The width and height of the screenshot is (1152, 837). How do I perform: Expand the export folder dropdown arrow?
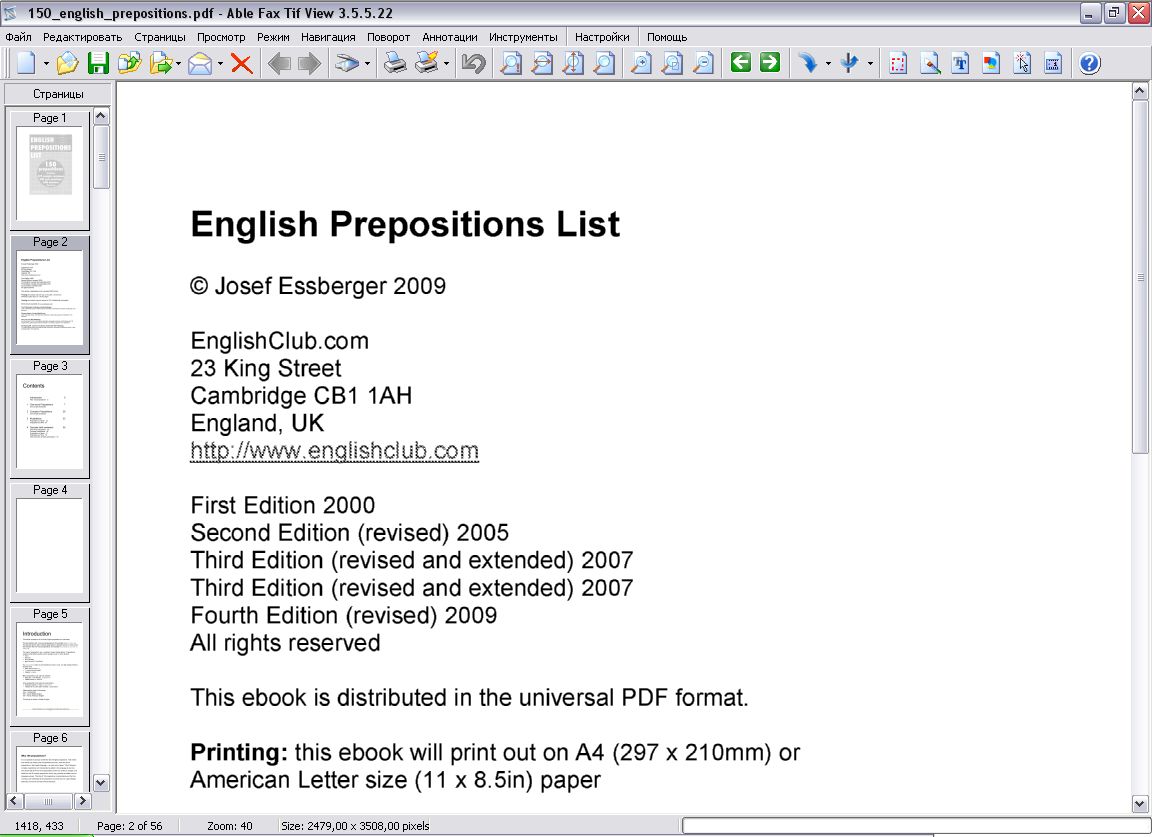pyautogui.click(x=178, y=64)
